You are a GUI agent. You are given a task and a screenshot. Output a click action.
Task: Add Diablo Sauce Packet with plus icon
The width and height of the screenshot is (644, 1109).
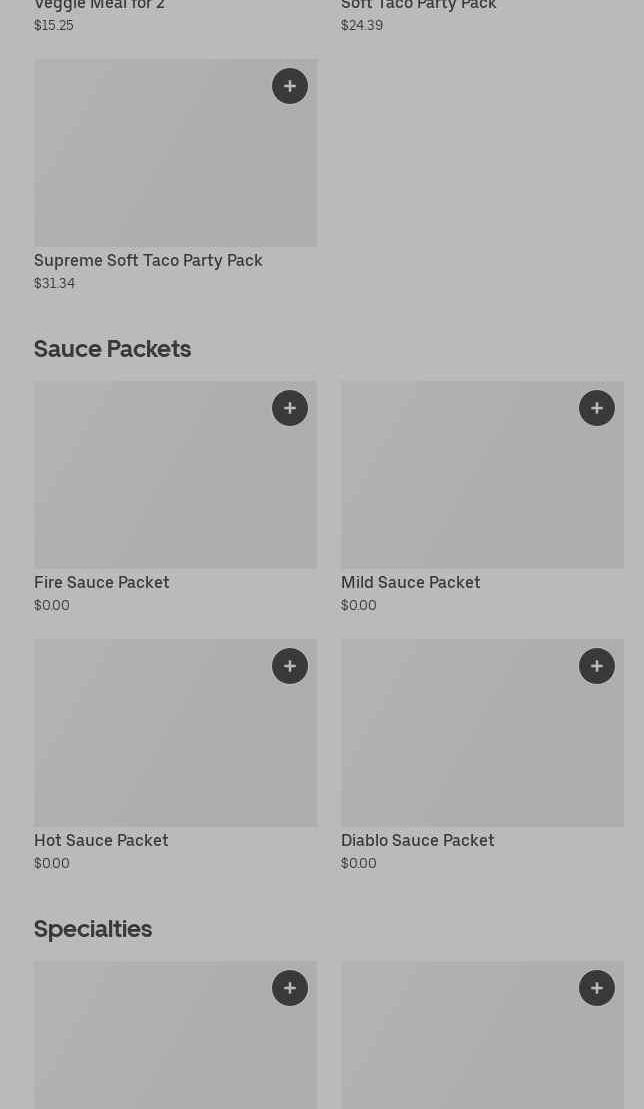(597, 666)
